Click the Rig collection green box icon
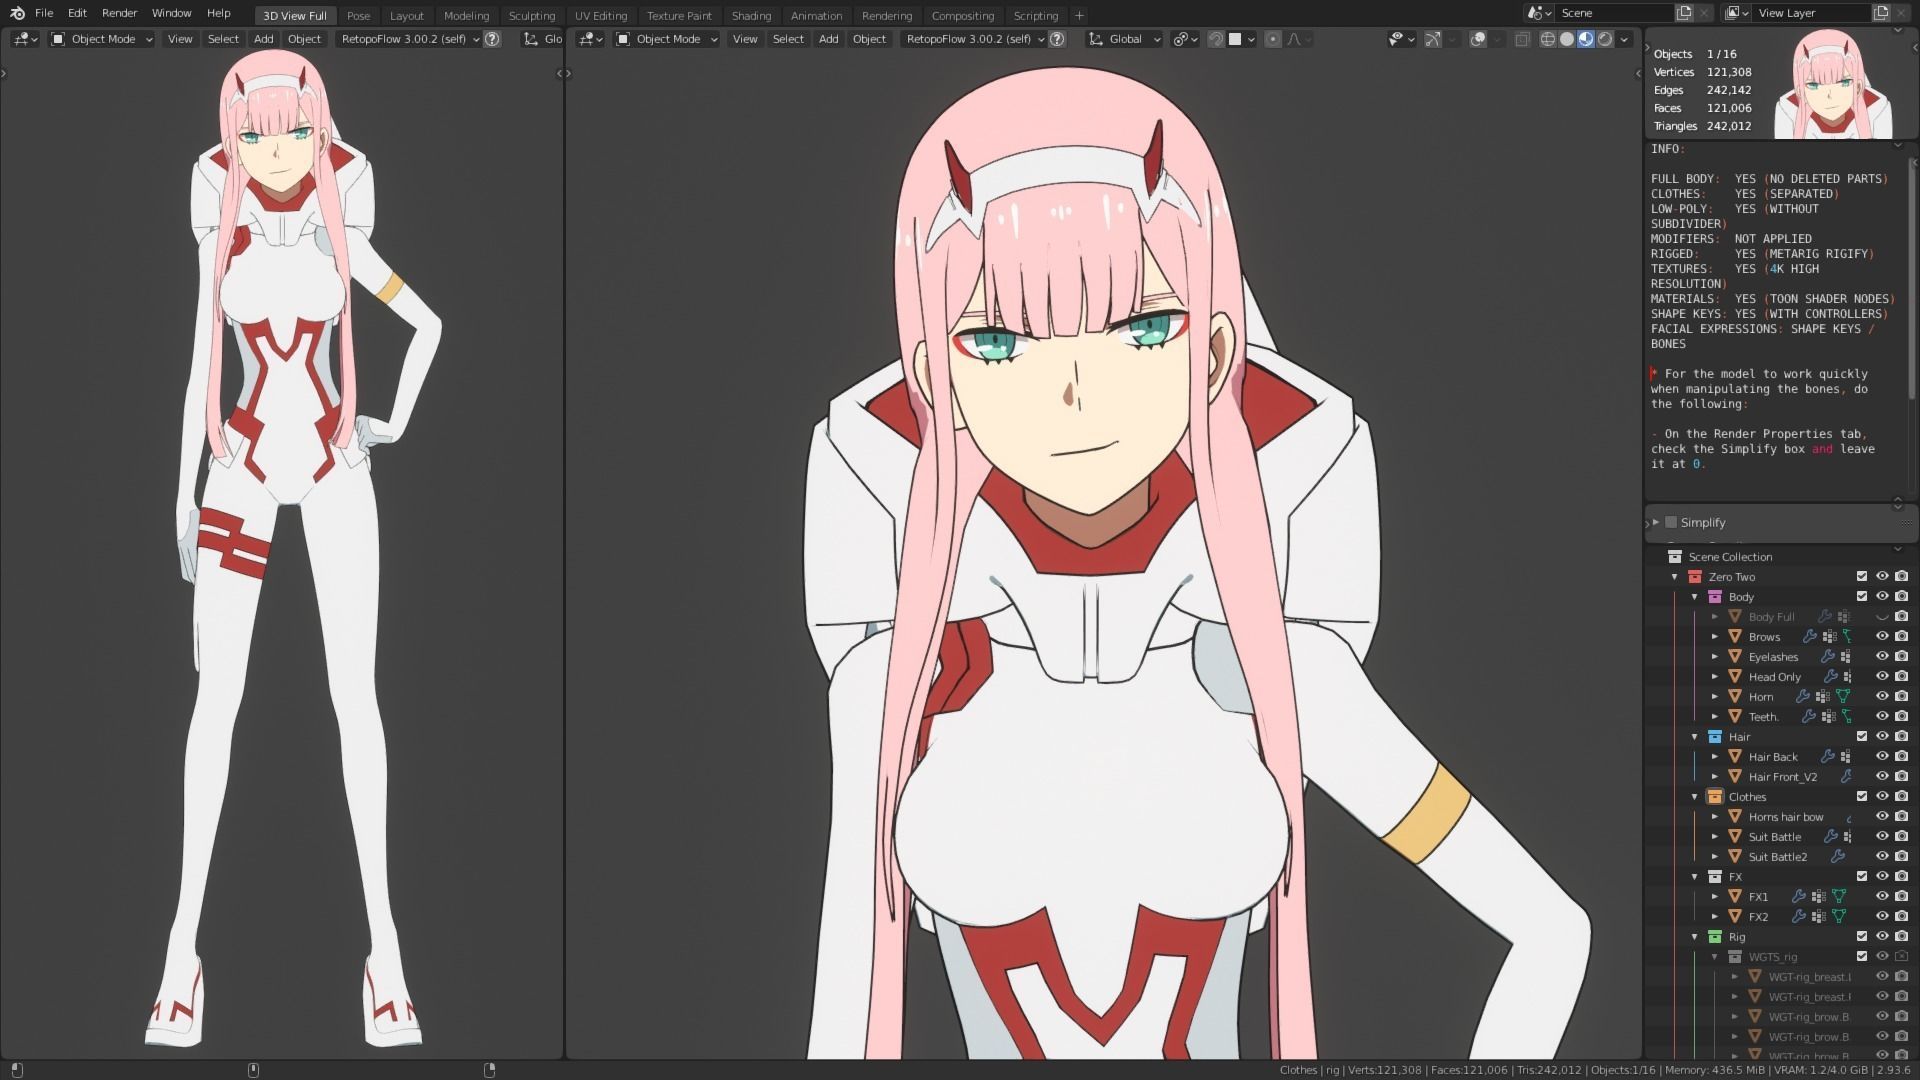The image size is (1920, 1080). [1715, 936]
